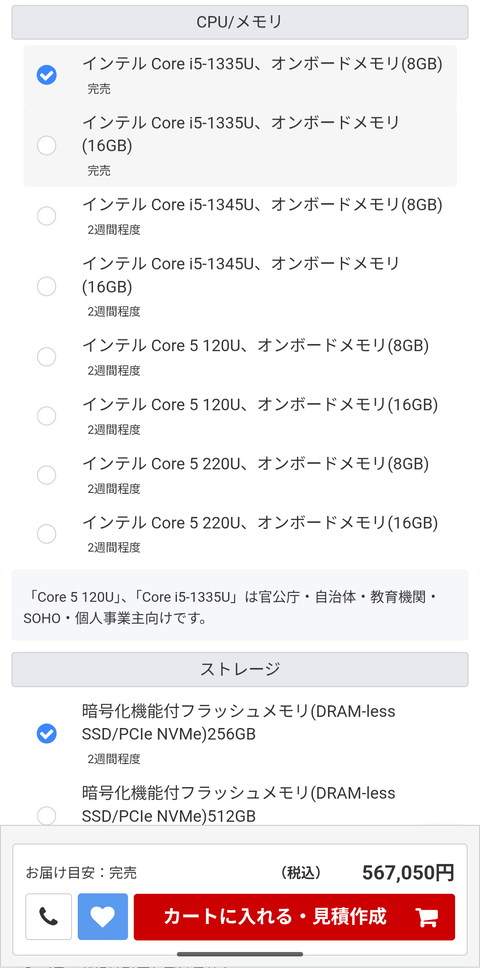This screenshot has height=968, width=480.
Task: Select Core 5 120U 16GB option
Action: click(x=46, y=416)
